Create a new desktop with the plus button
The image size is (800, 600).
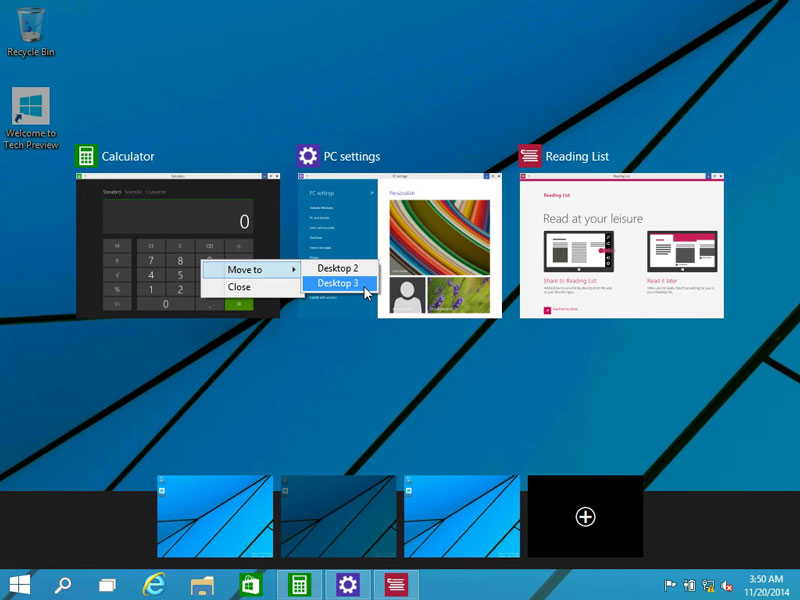click(586, 516)
